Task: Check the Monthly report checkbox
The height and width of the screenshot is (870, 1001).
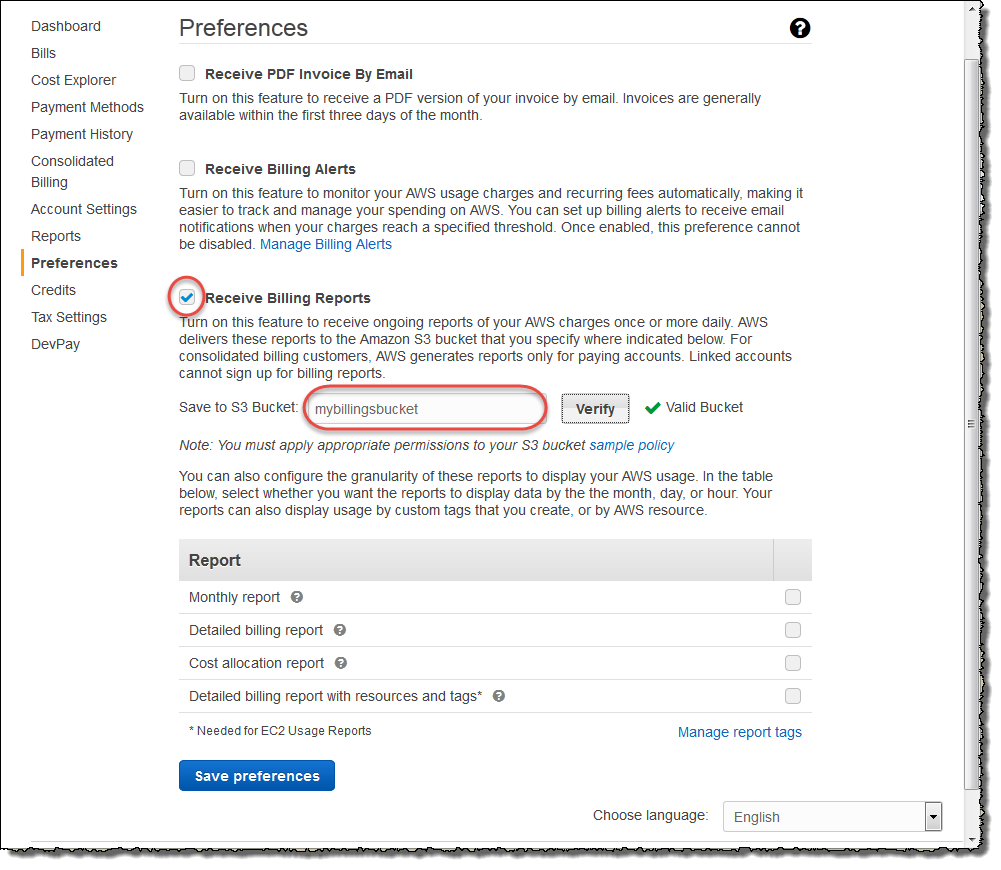Action: pos(793,597)
